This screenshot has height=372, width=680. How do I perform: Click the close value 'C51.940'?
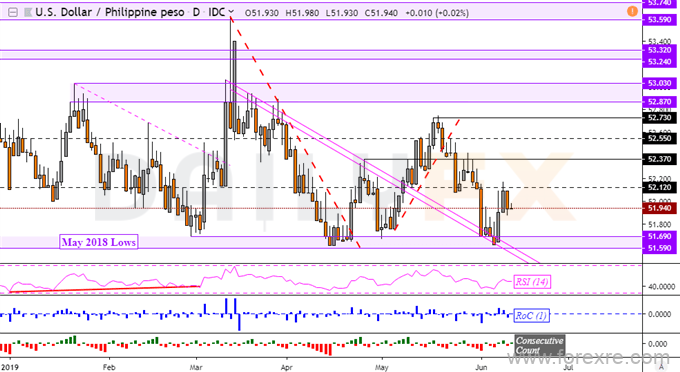tap(381, 13)
